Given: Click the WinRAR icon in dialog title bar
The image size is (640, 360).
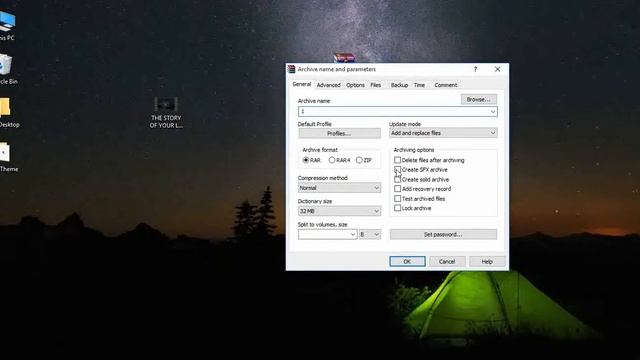Looking at the screenshot, I should (291, 69).
